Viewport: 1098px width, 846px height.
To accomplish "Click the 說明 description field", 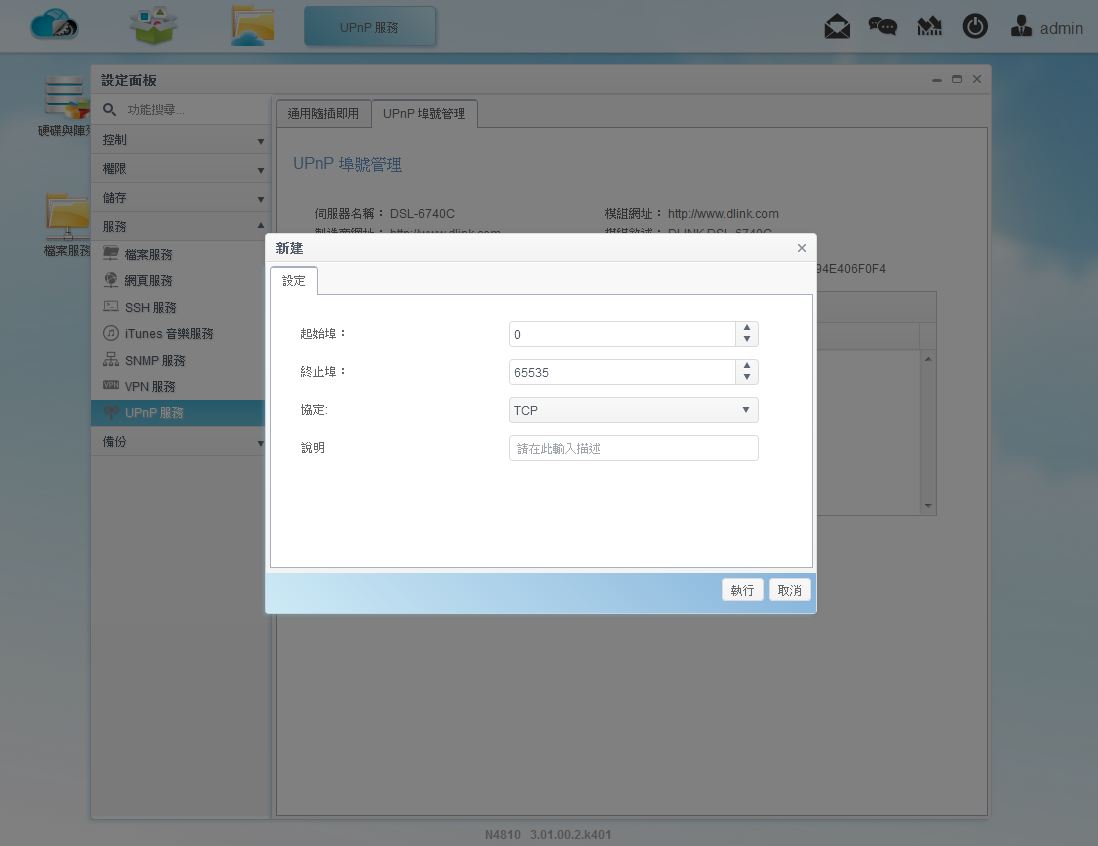I will point(634,448).
